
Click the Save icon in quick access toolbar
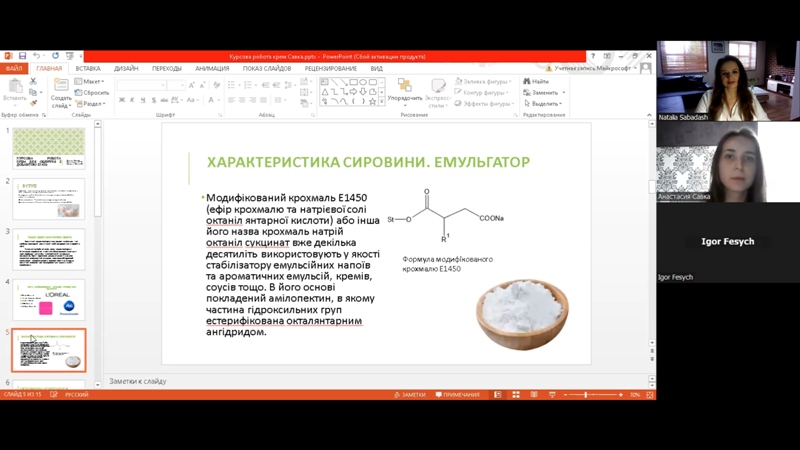coord(22,56)
